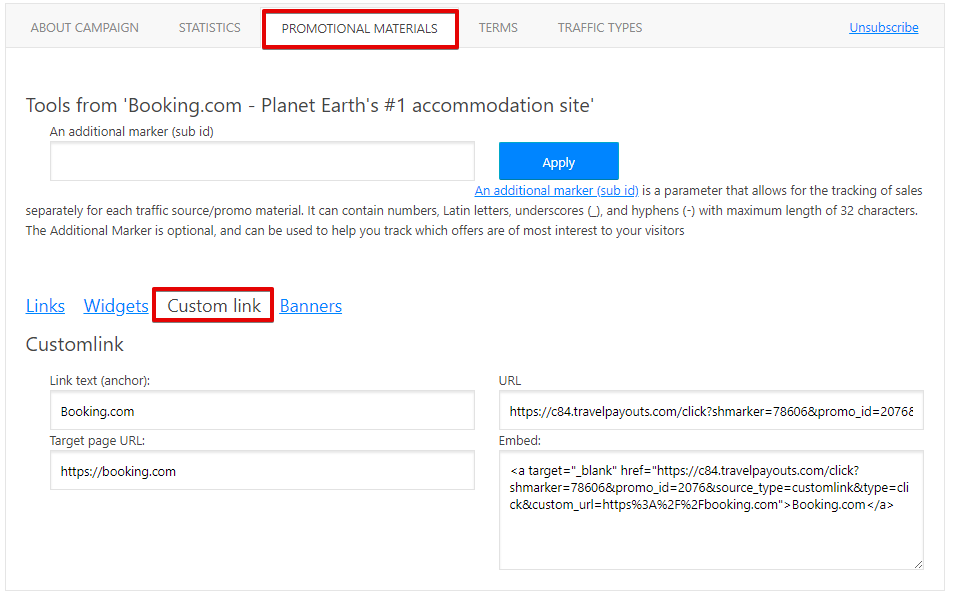Open the Widgets tools section
Viewport: 953px width, 594px height.
[x=116, y=306]
